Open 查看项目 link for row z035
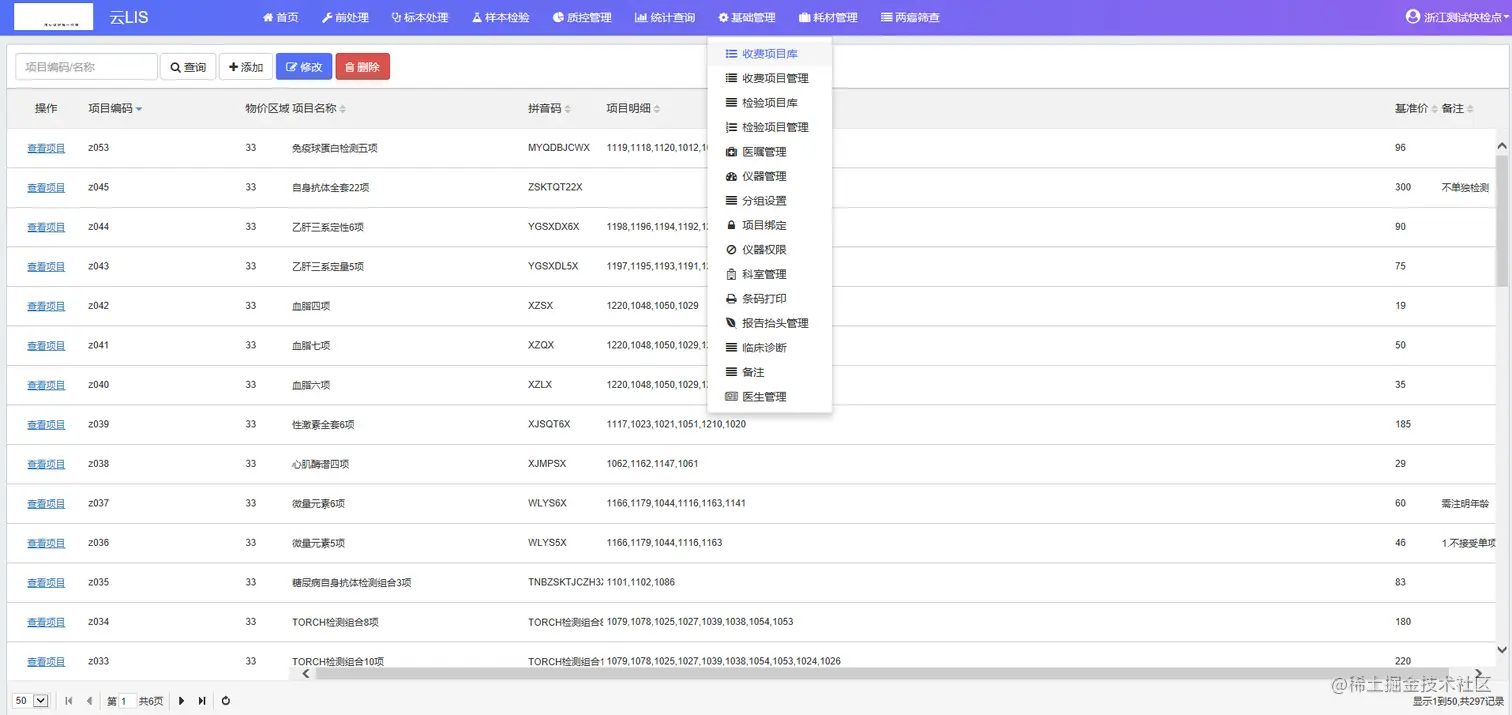1512x715 pixels. [x=46, y=583]
